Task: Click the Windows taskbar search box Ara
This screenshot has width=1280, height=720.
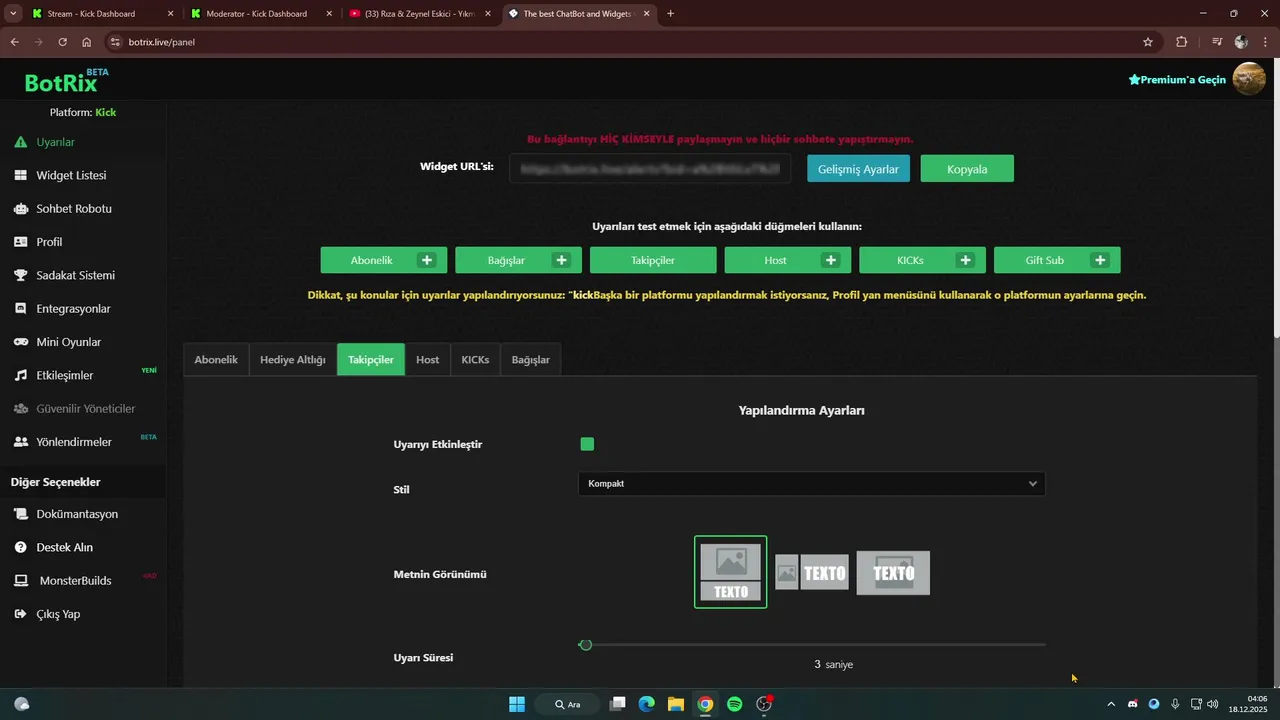Action: [568, 704]
